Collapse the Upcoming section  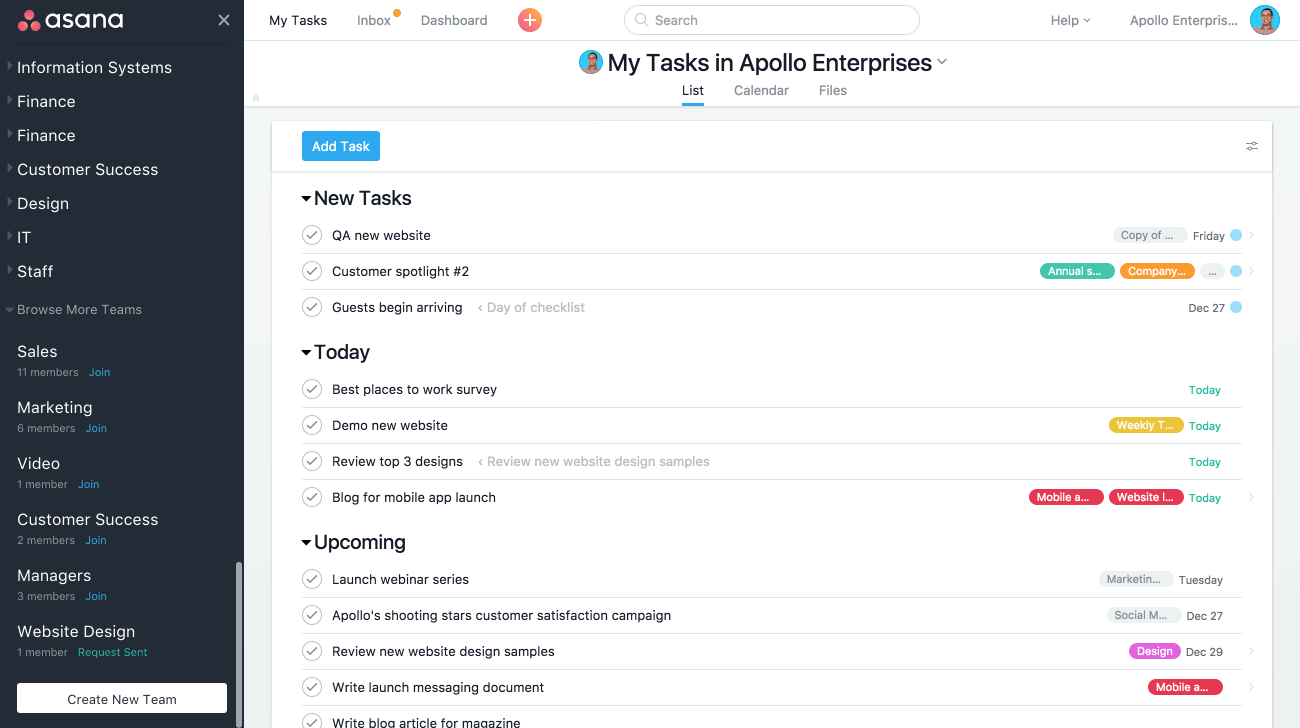tap(306, 543)
